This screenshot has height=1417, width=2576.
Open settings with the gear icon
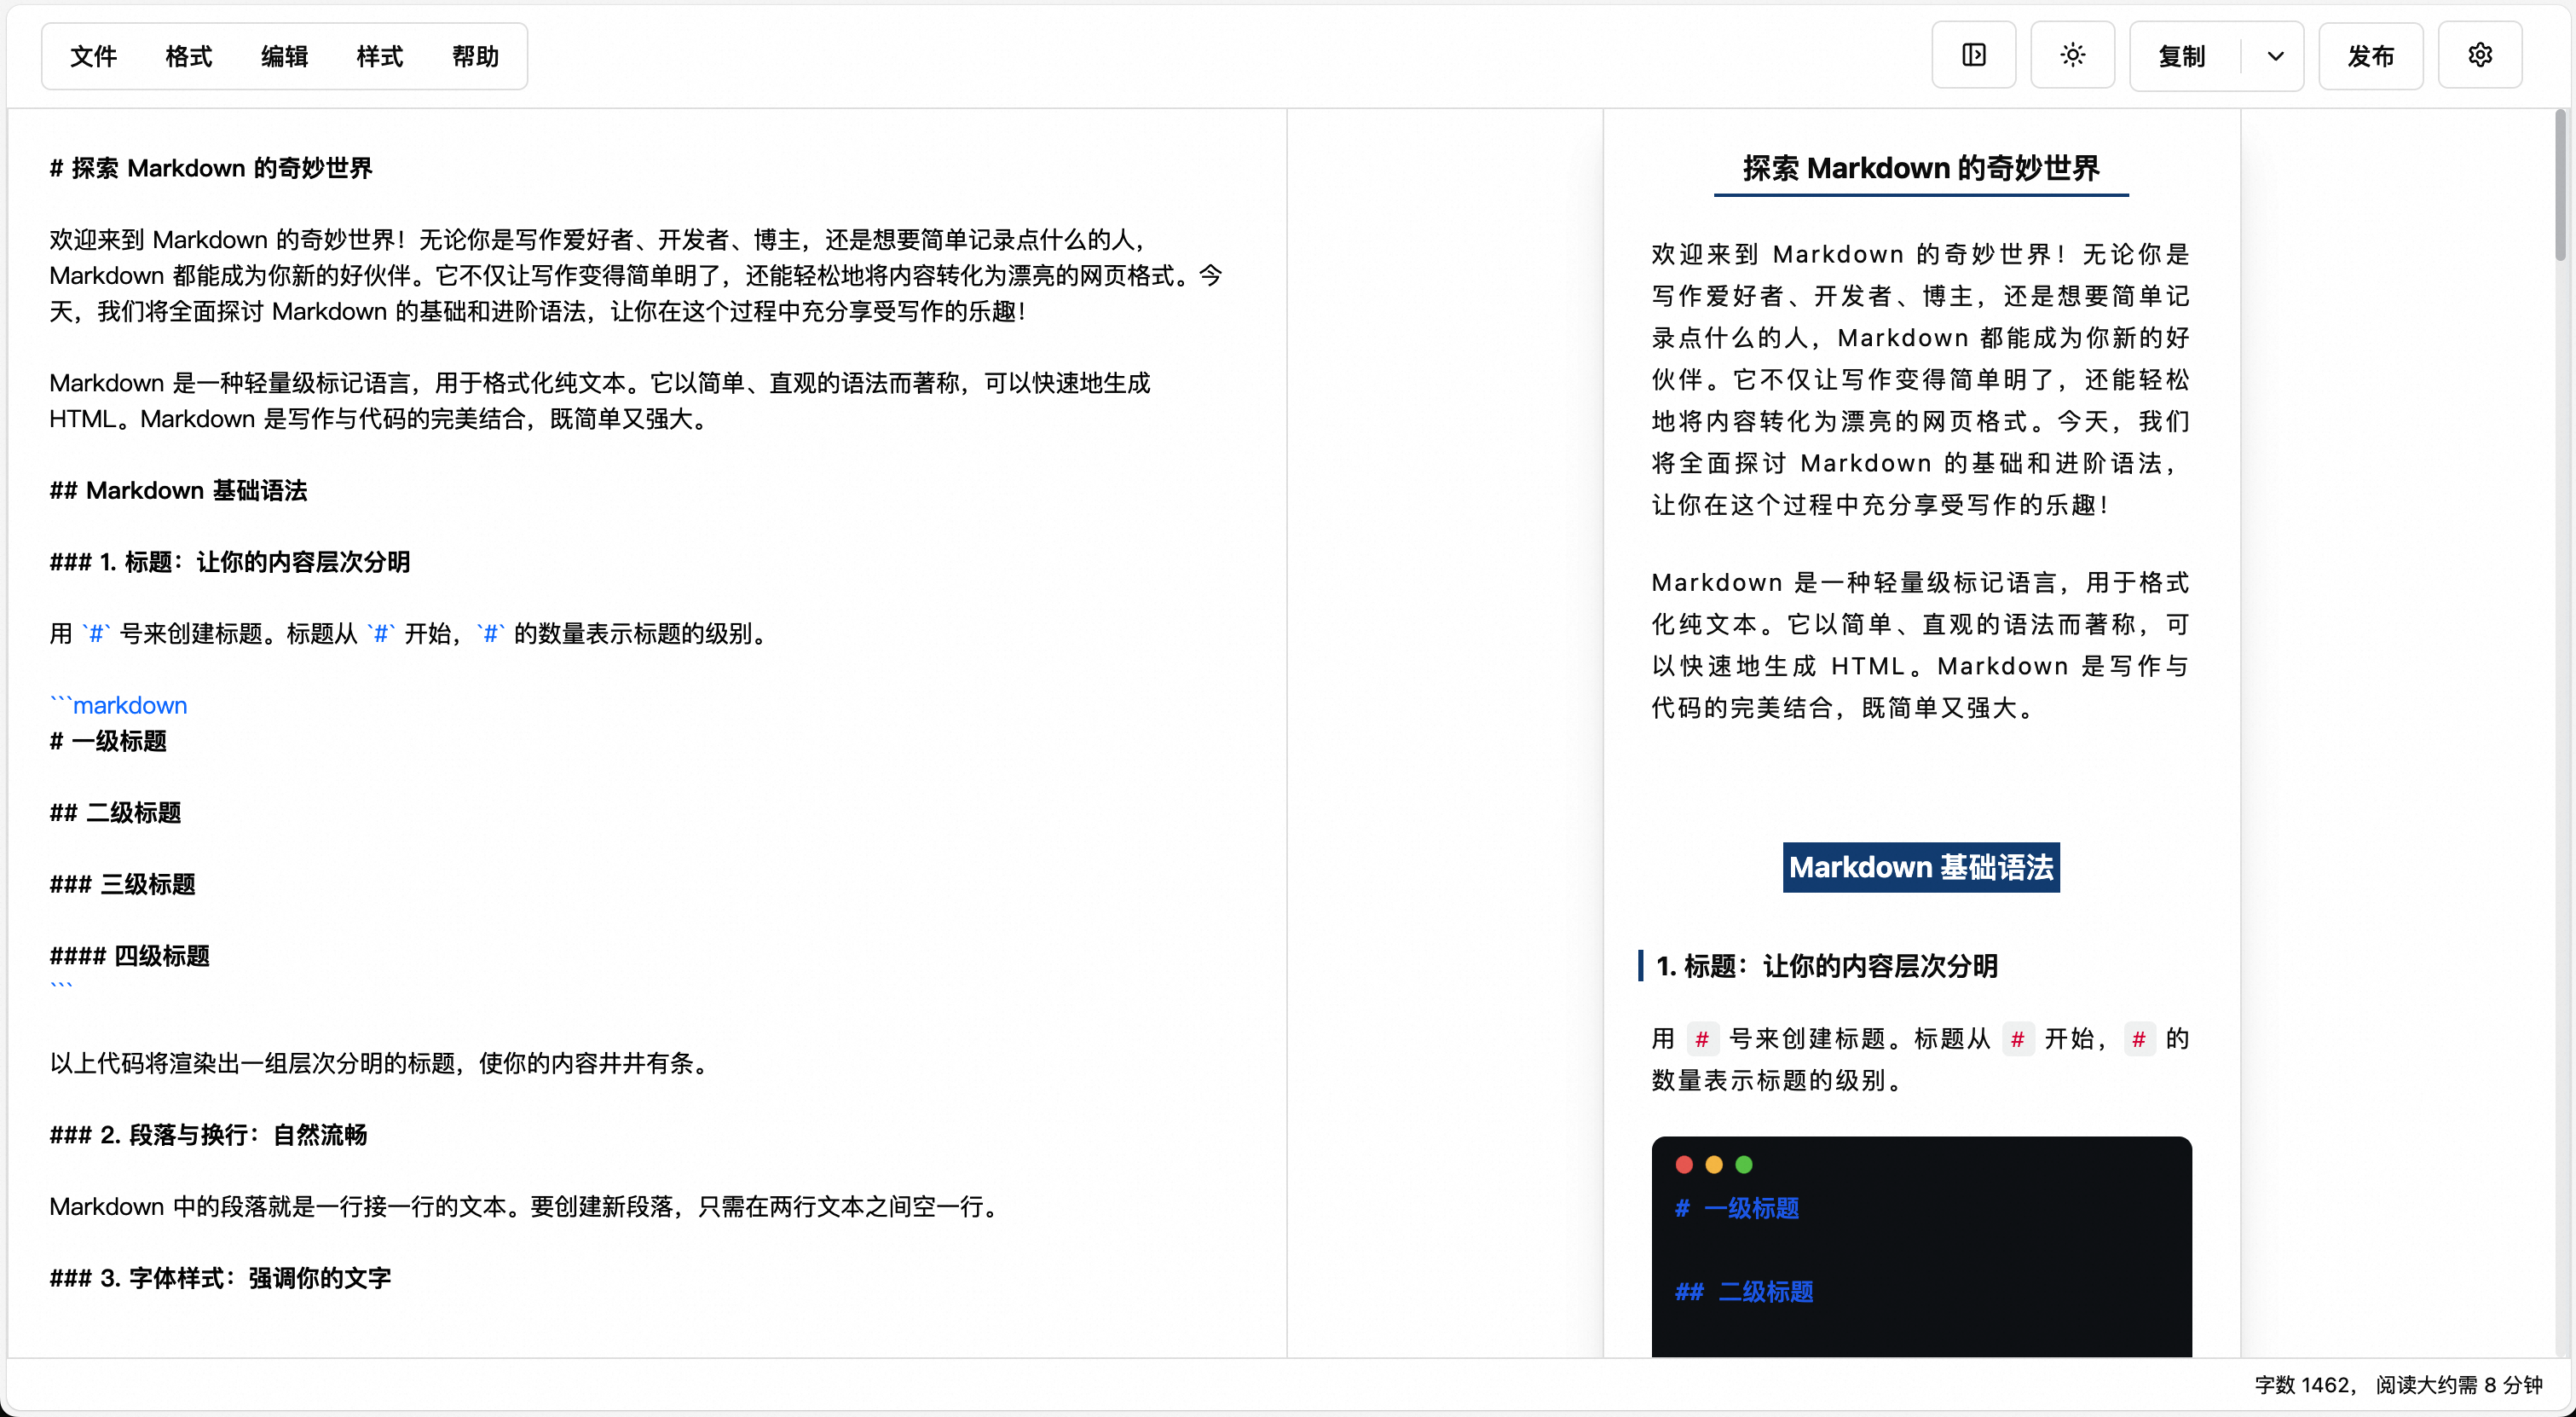pos(2479,55)
